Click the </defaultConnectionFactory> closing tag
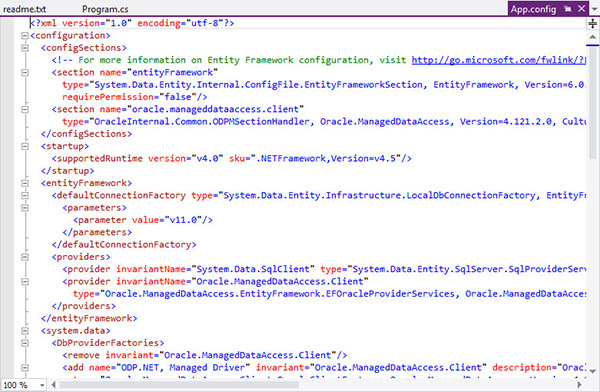This screenshot has height=392, width=600. 124,245
